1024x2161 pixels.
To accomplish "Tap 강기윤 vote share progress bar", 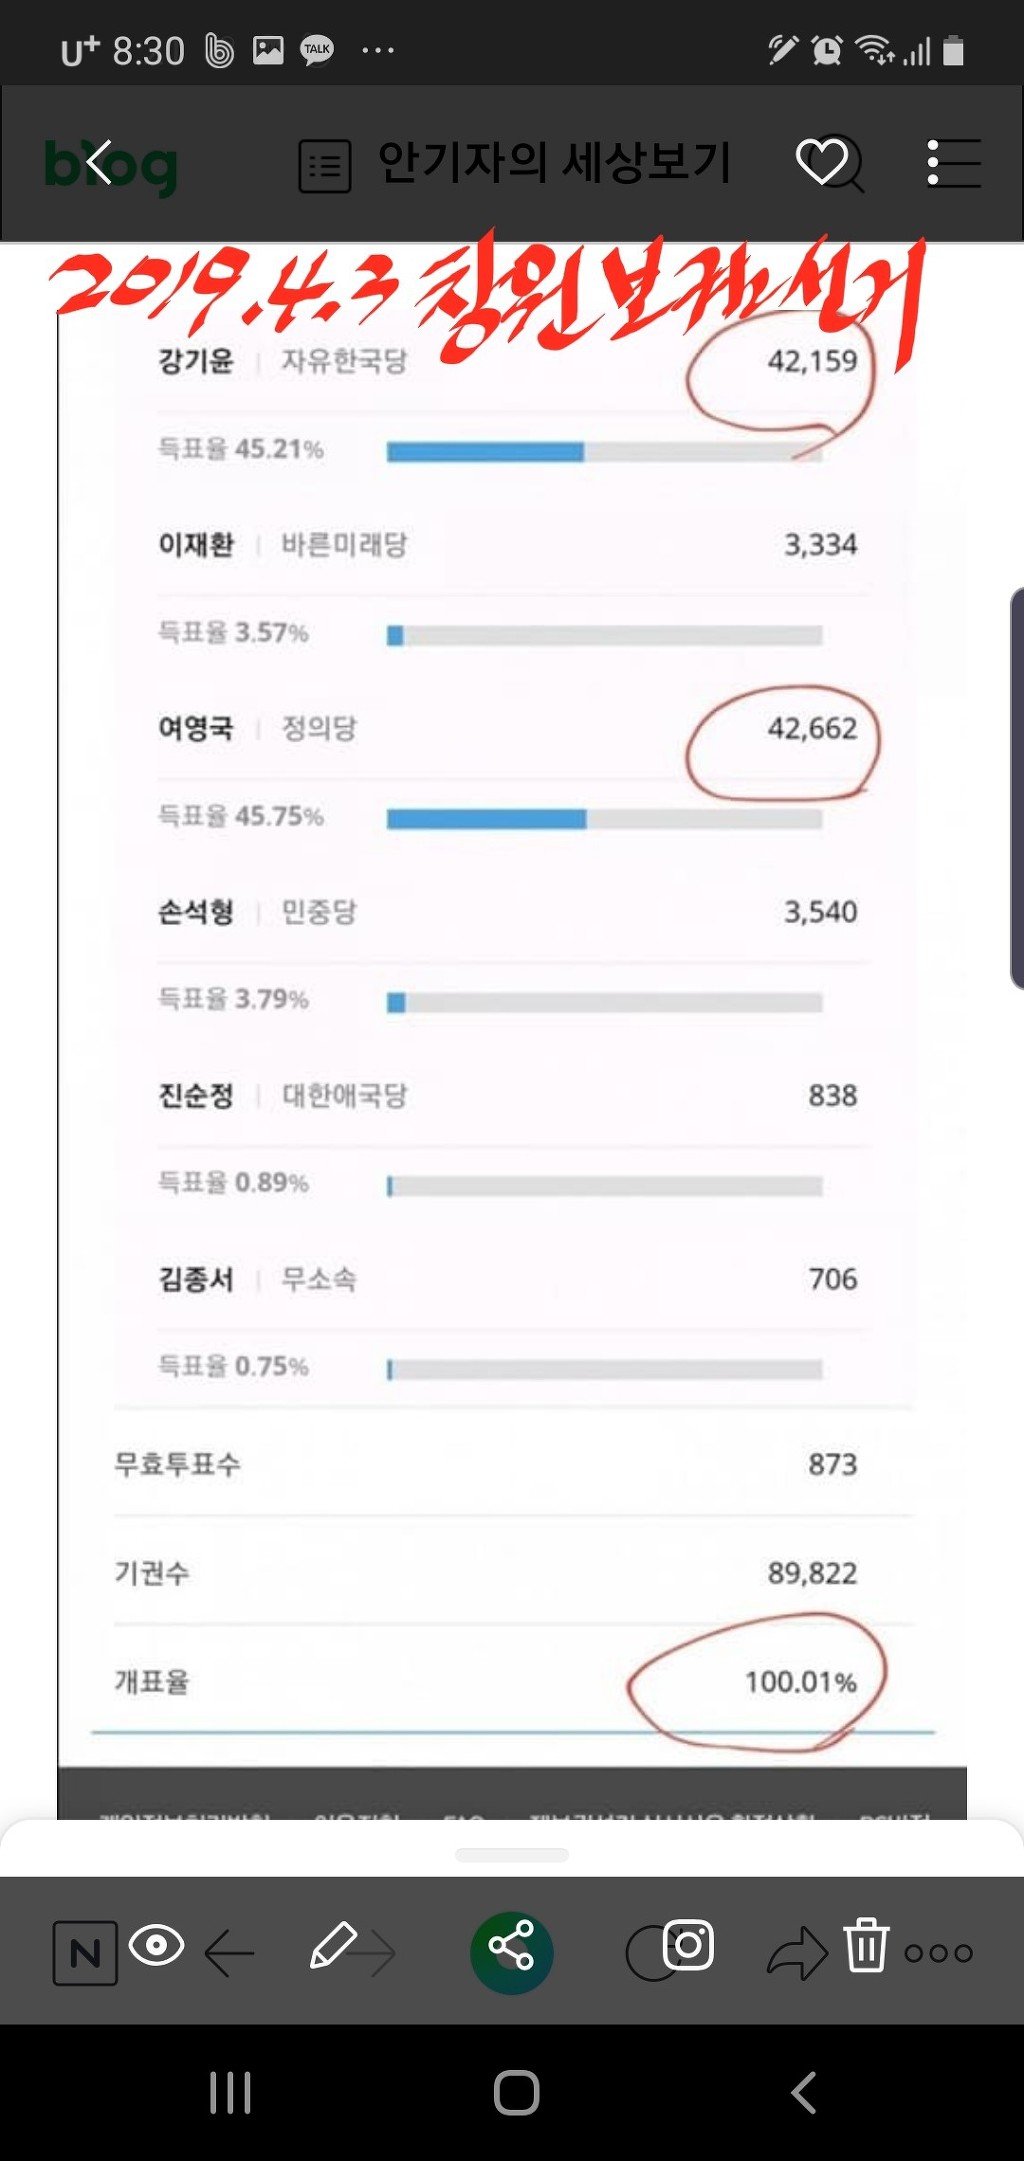I will click(604, 452).
